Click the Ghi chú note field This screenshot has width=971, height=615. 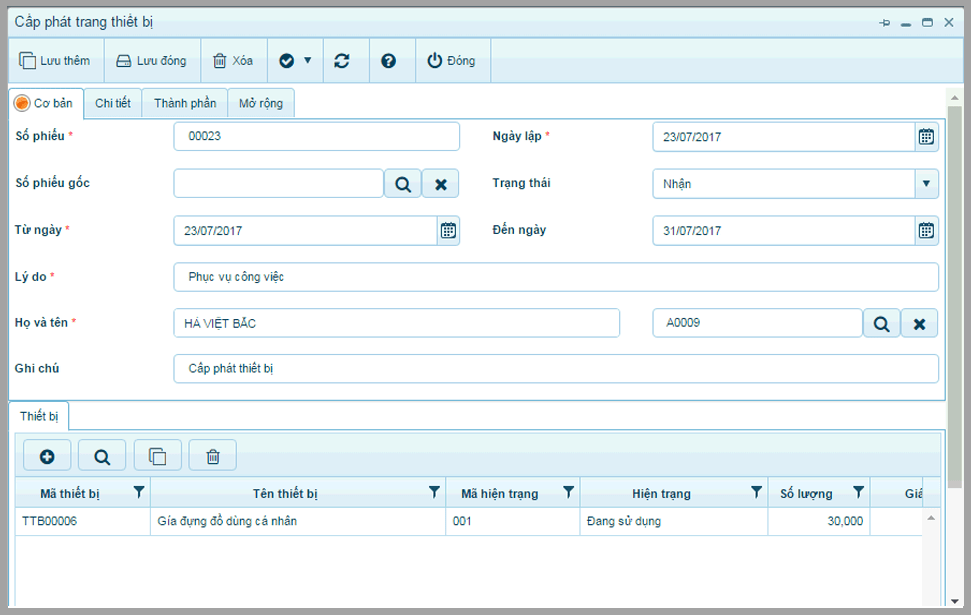[x=556, y=369]
